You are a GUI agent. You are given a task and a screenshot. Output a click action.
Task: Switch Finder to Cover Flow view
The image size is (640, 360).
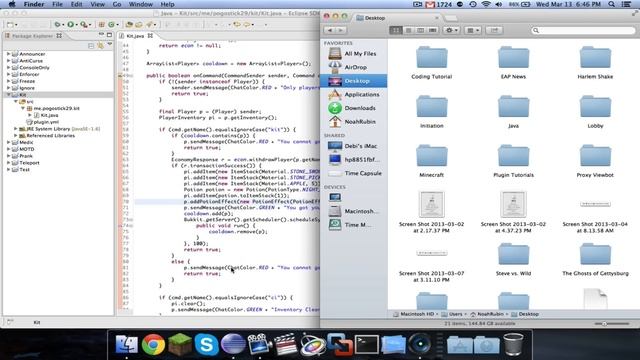[433, 30]
